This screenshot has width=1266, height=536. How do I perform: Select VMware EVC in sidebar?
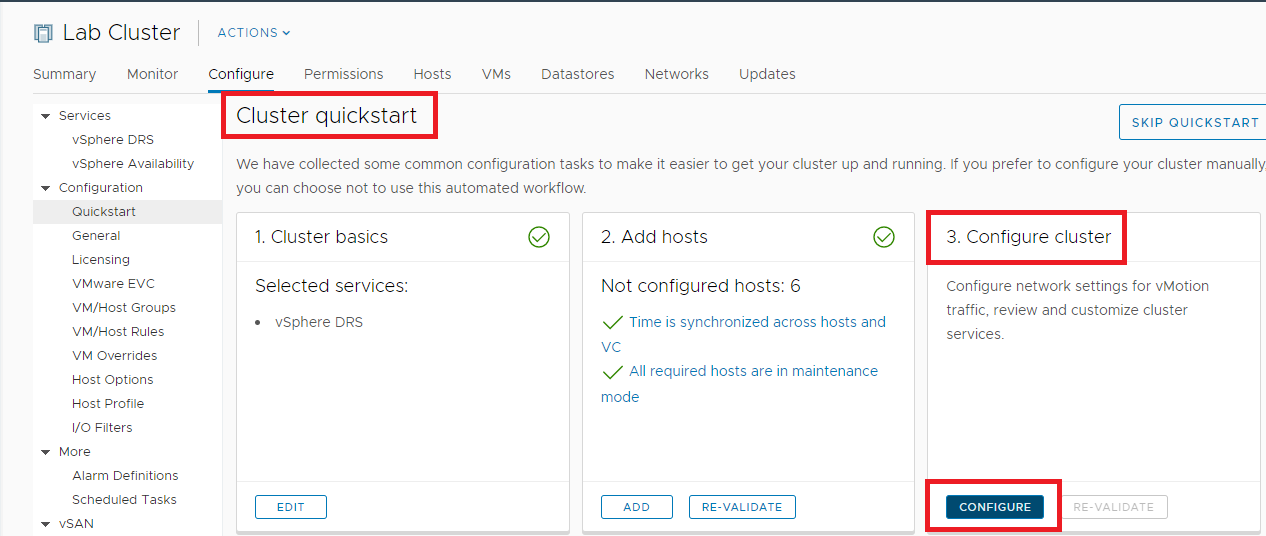pyautogui.click(x=113, y=284)
